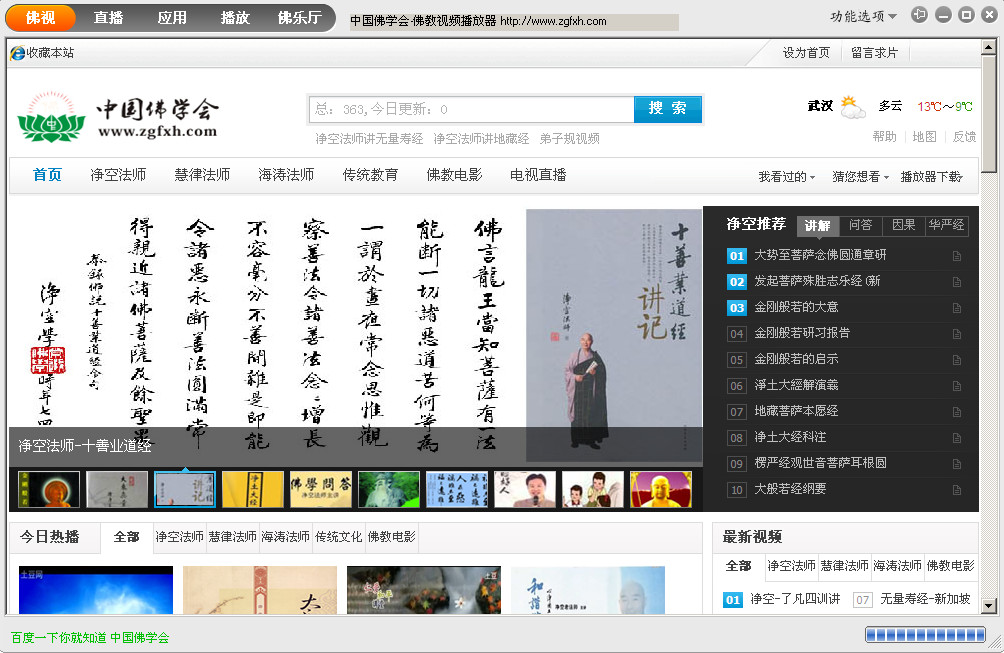The width and height of the screenshot is (1004, 653).
Task: Select 问答 tab in 净空推荐
Action: click(x=860, y=225)
